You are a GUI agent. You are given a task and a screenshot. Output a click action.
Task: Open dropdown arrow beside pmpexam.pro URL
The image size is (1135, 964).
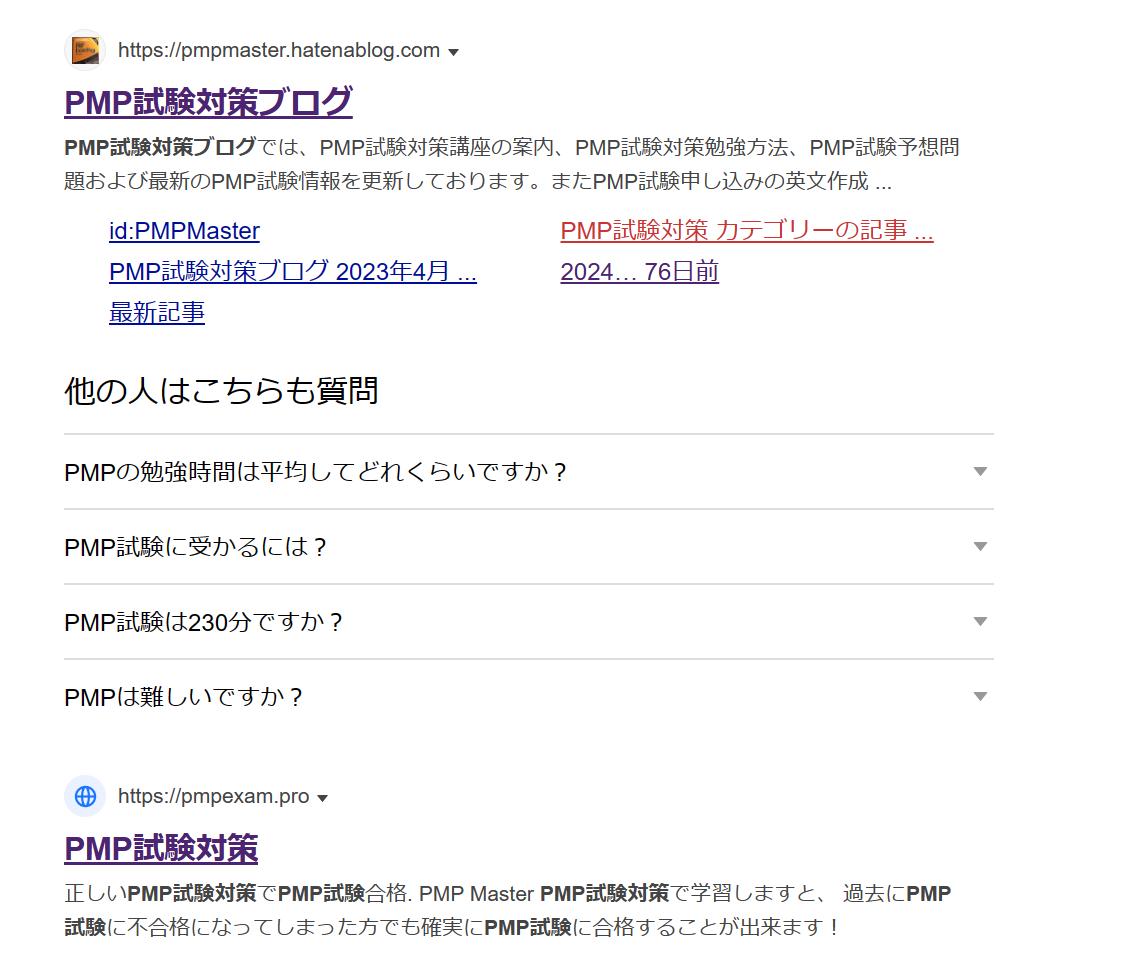point(322,798)
